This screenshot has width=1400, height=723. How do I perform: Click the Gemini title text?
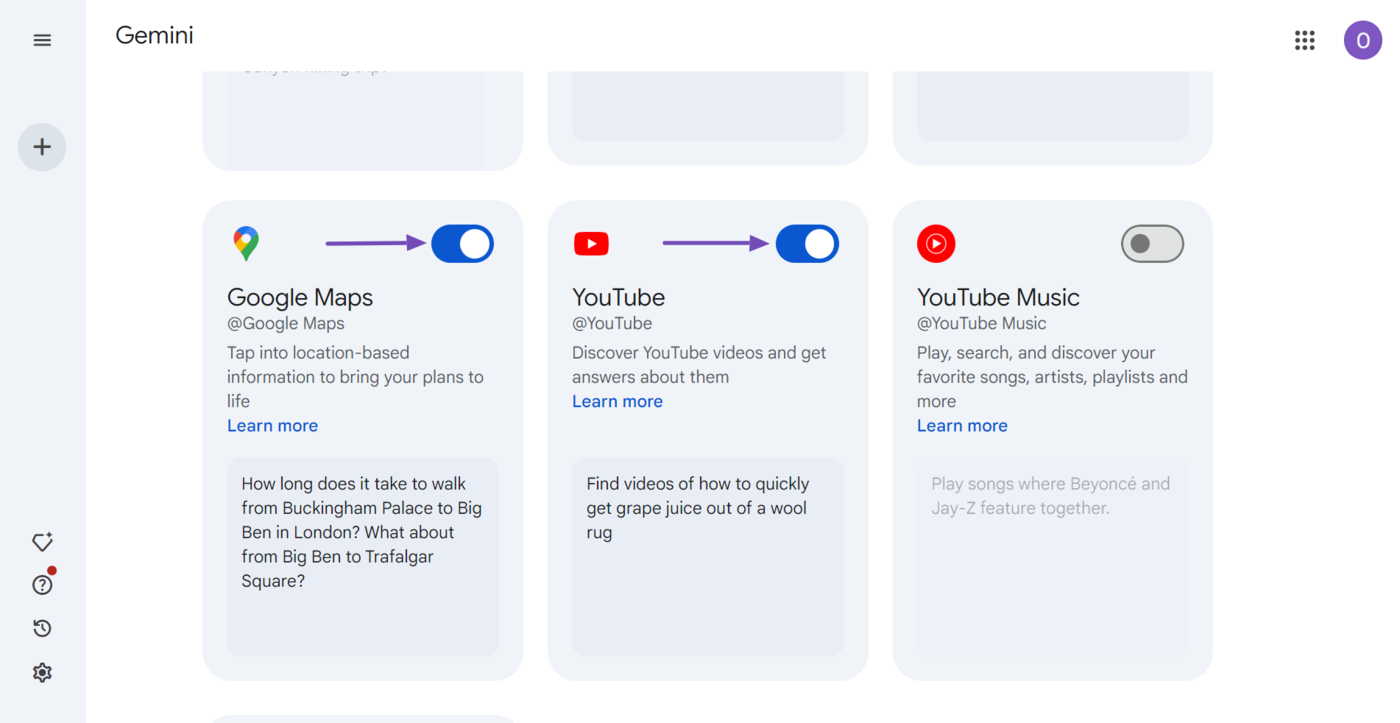point(154,35)
